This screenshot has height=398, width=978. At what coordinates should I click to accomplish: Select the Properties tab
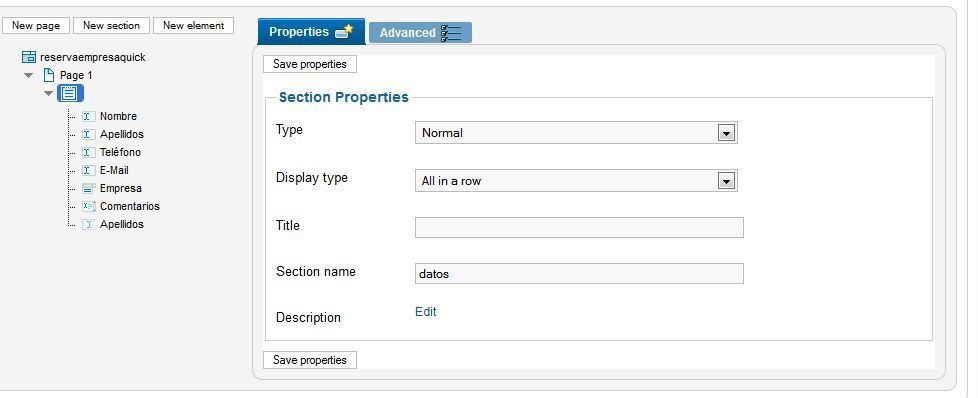(x=311, y=32)
